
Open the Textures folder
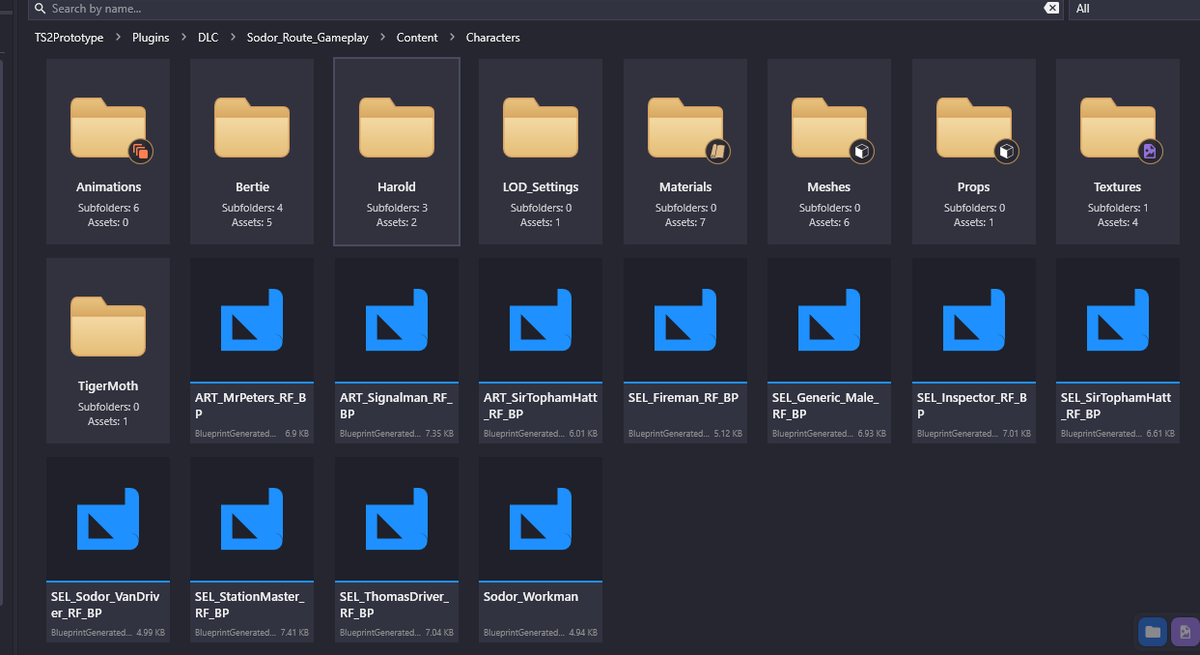[1117, 151]
